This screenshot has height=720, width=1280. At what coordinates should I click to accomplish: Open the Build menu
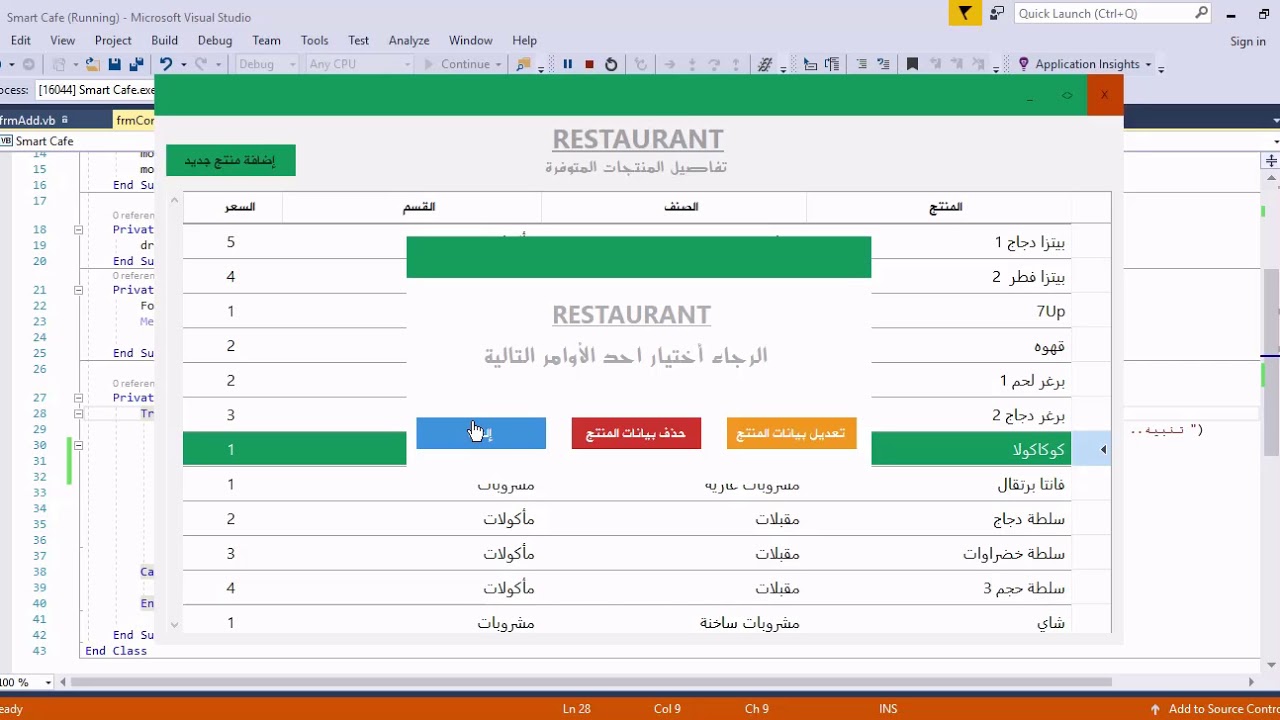(164, 40)
